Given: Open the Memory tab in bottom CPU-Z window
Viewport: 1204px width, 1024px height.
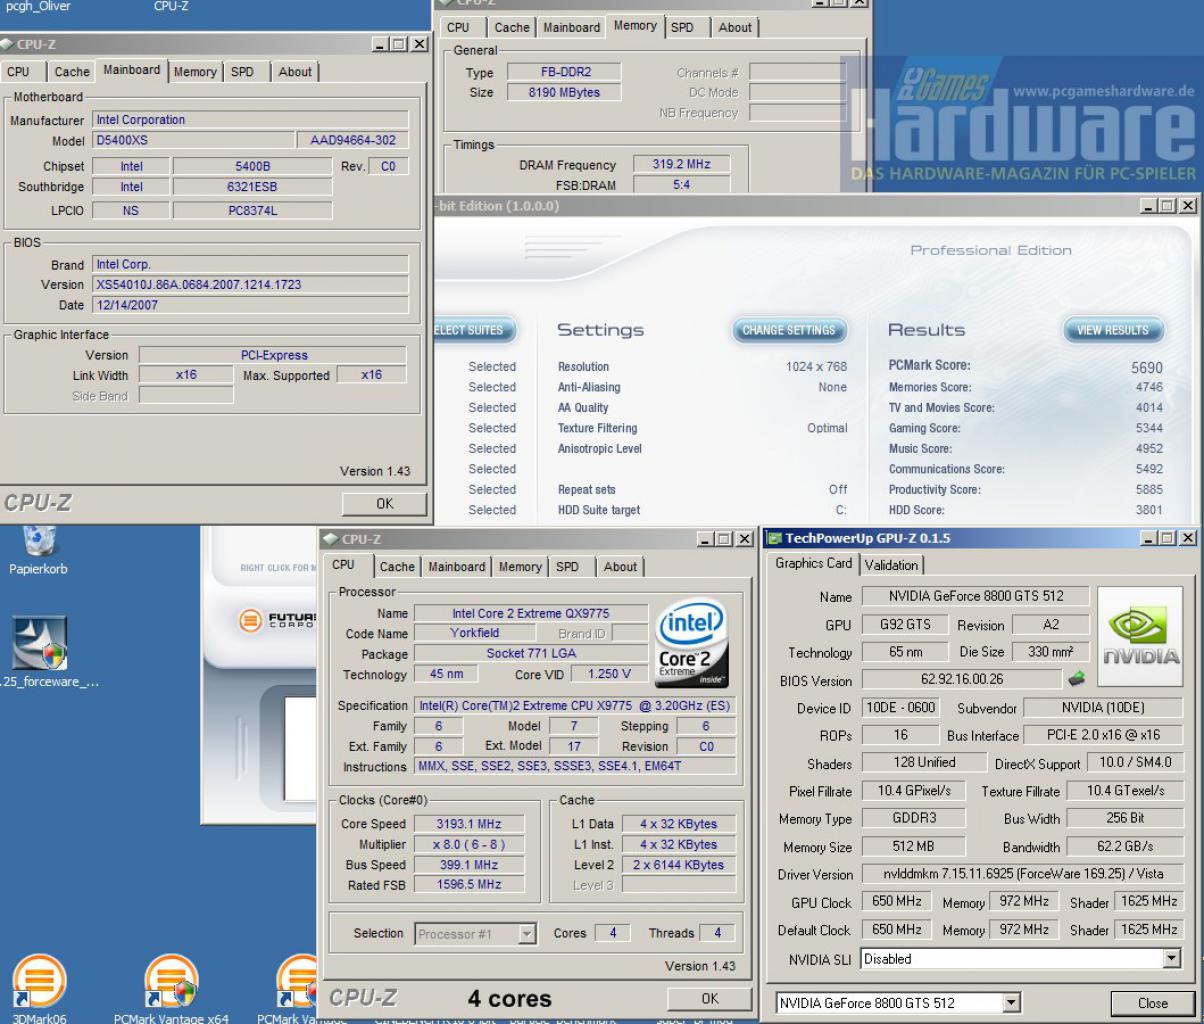Looking at the screenshot, I should click(520, 567).
